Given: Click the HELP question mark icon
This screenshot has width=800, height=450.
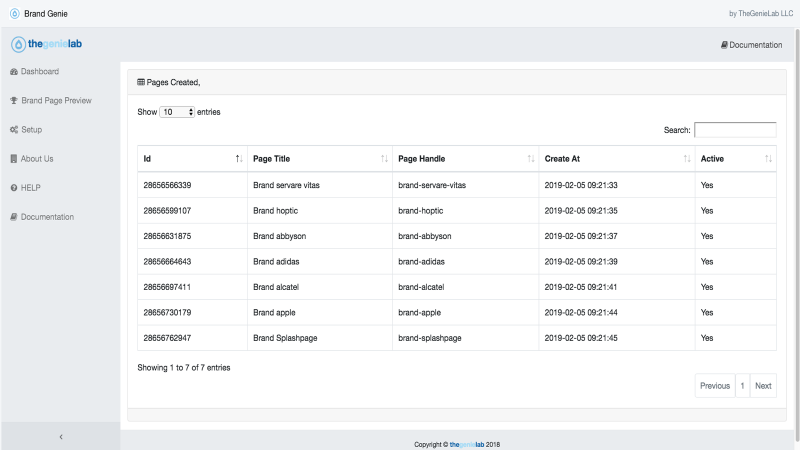Looking at the screenshot, I should click(x=14, y=188).
